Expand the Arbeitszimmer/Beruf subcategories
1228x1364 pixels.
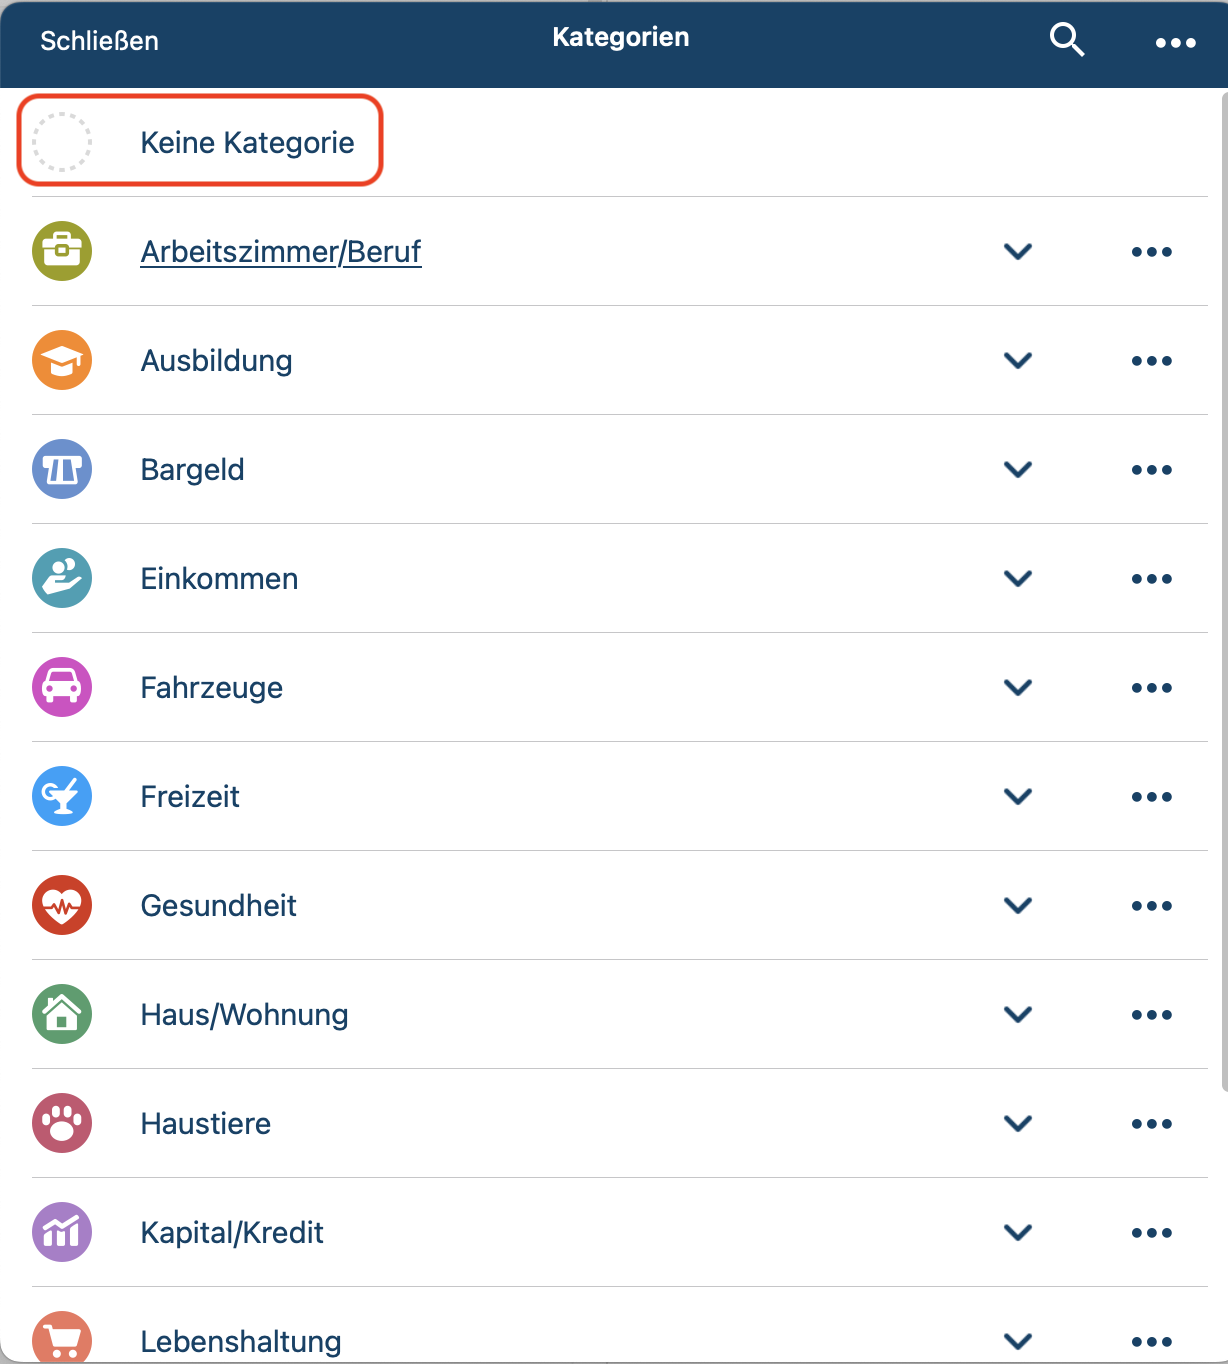[x=1018, y=252]
